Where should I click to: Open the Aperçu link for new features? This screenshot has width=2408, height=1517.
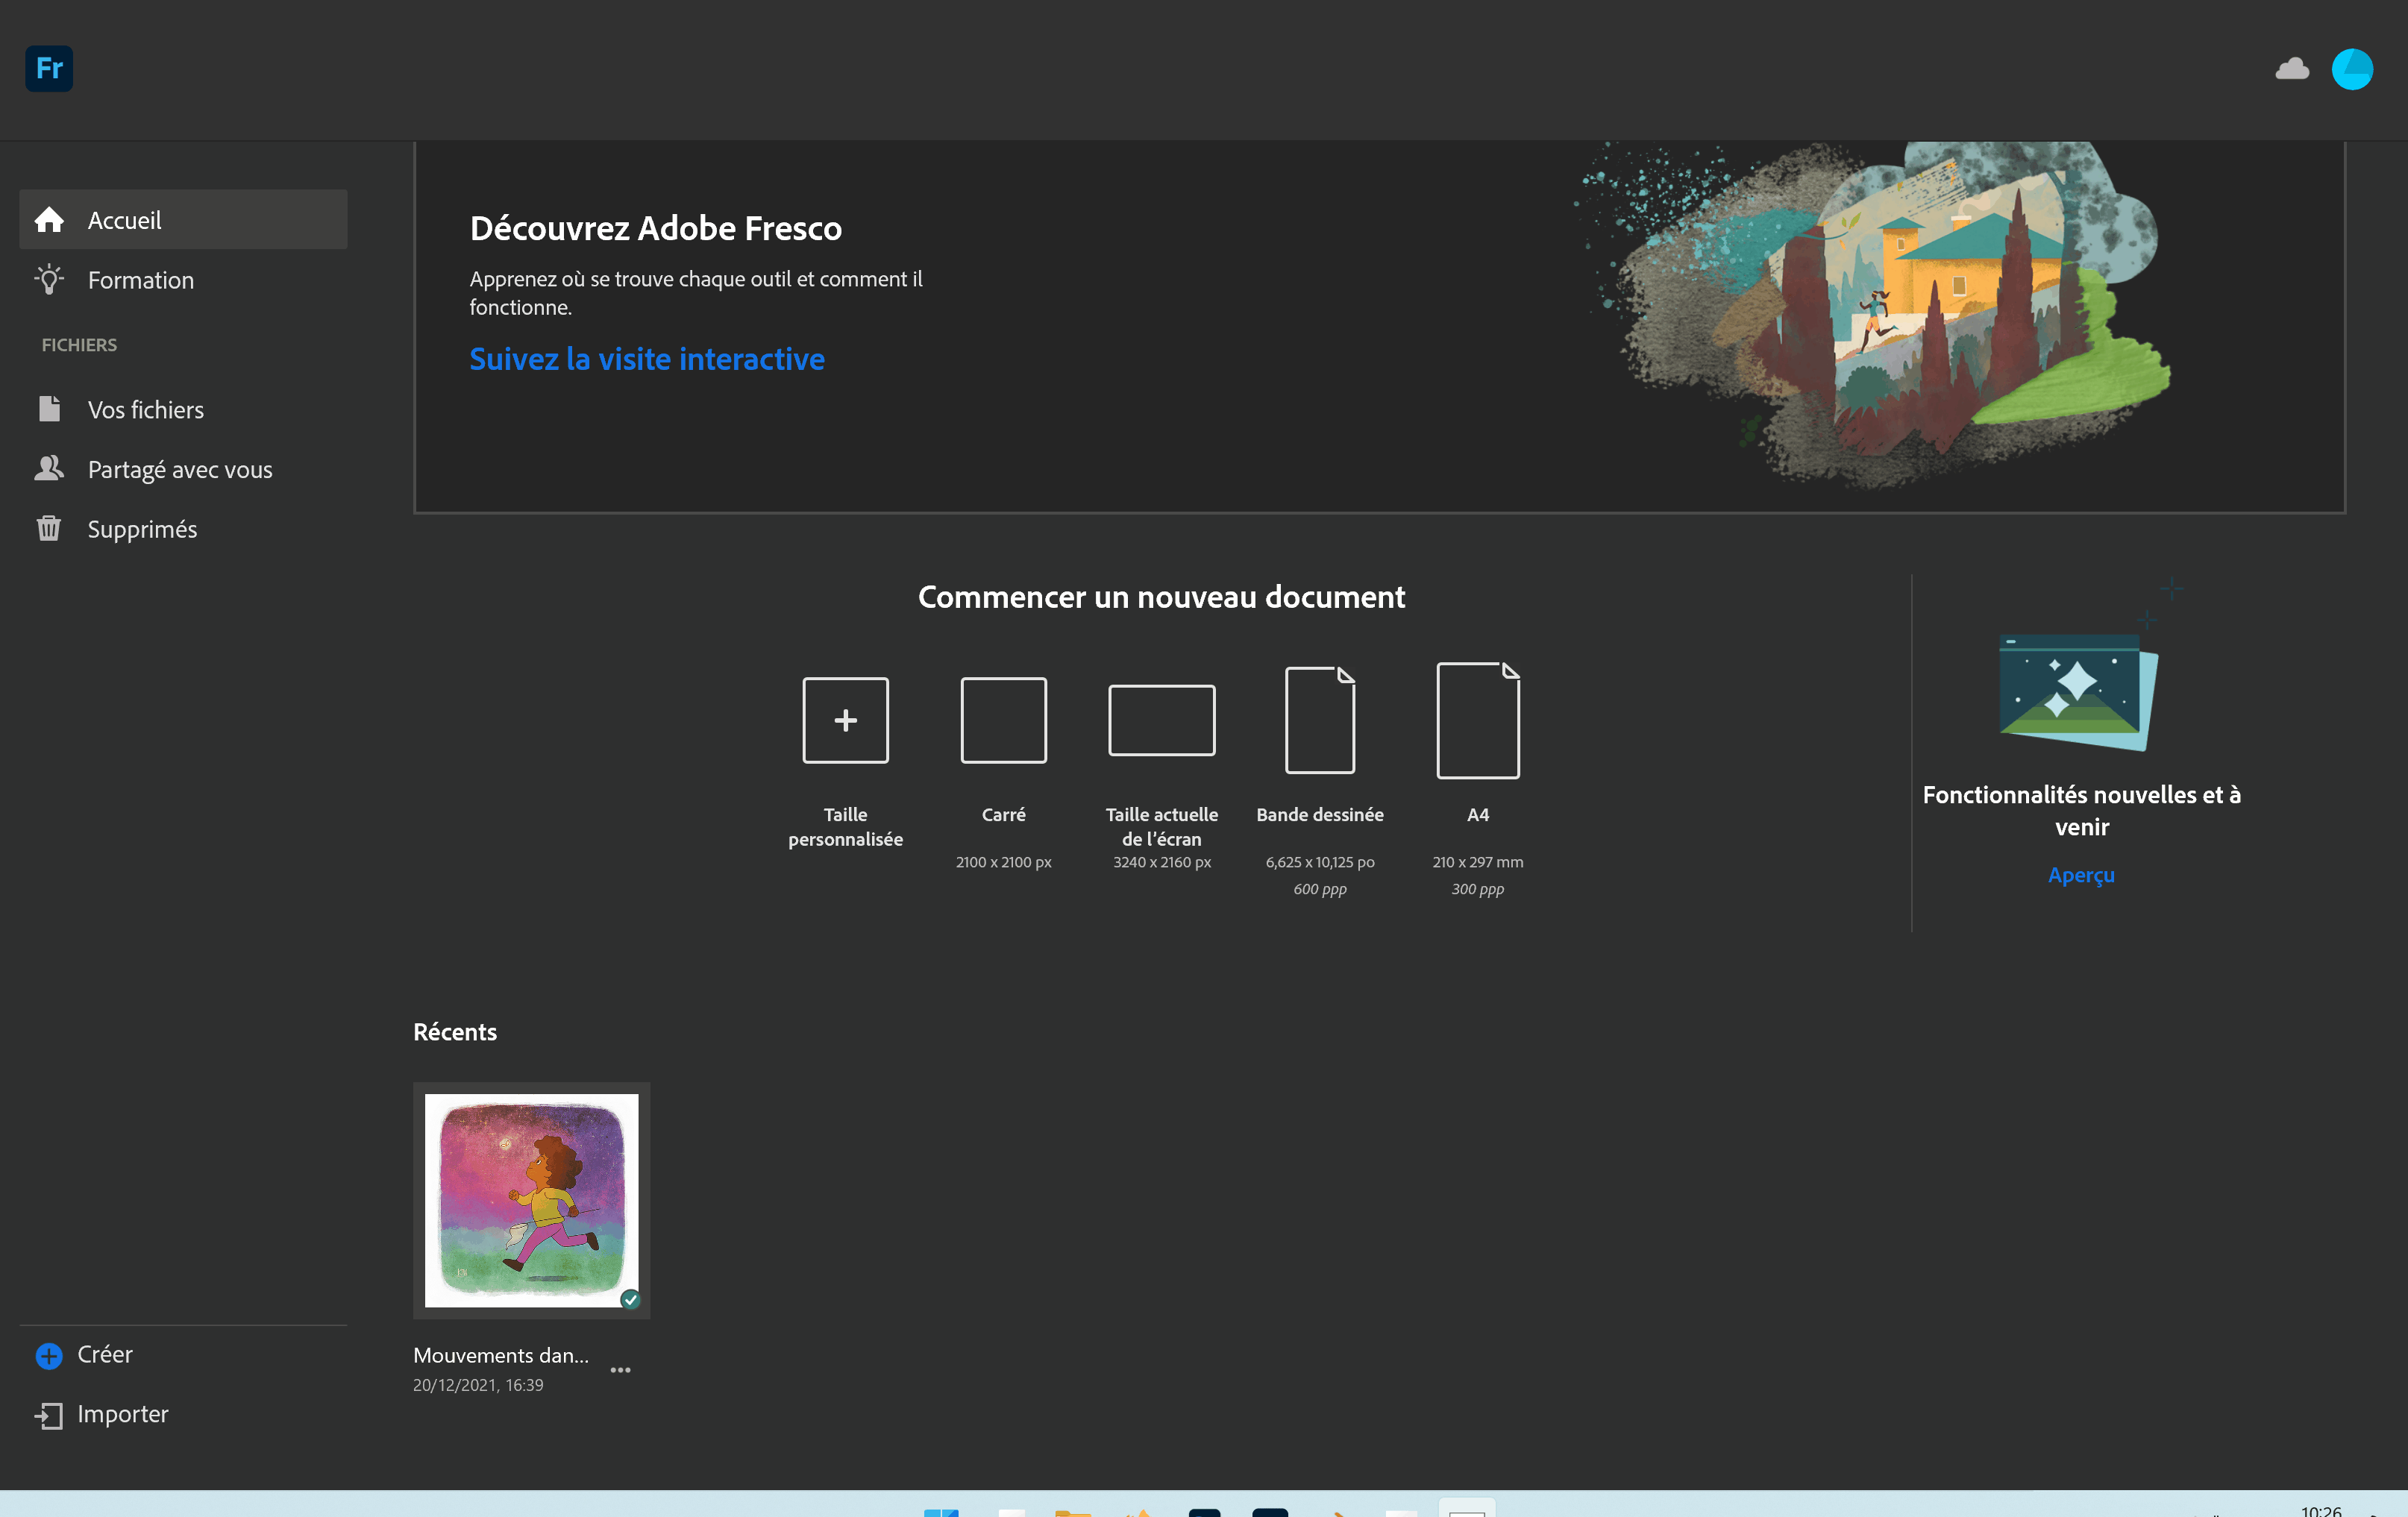tap(2080, 875)
